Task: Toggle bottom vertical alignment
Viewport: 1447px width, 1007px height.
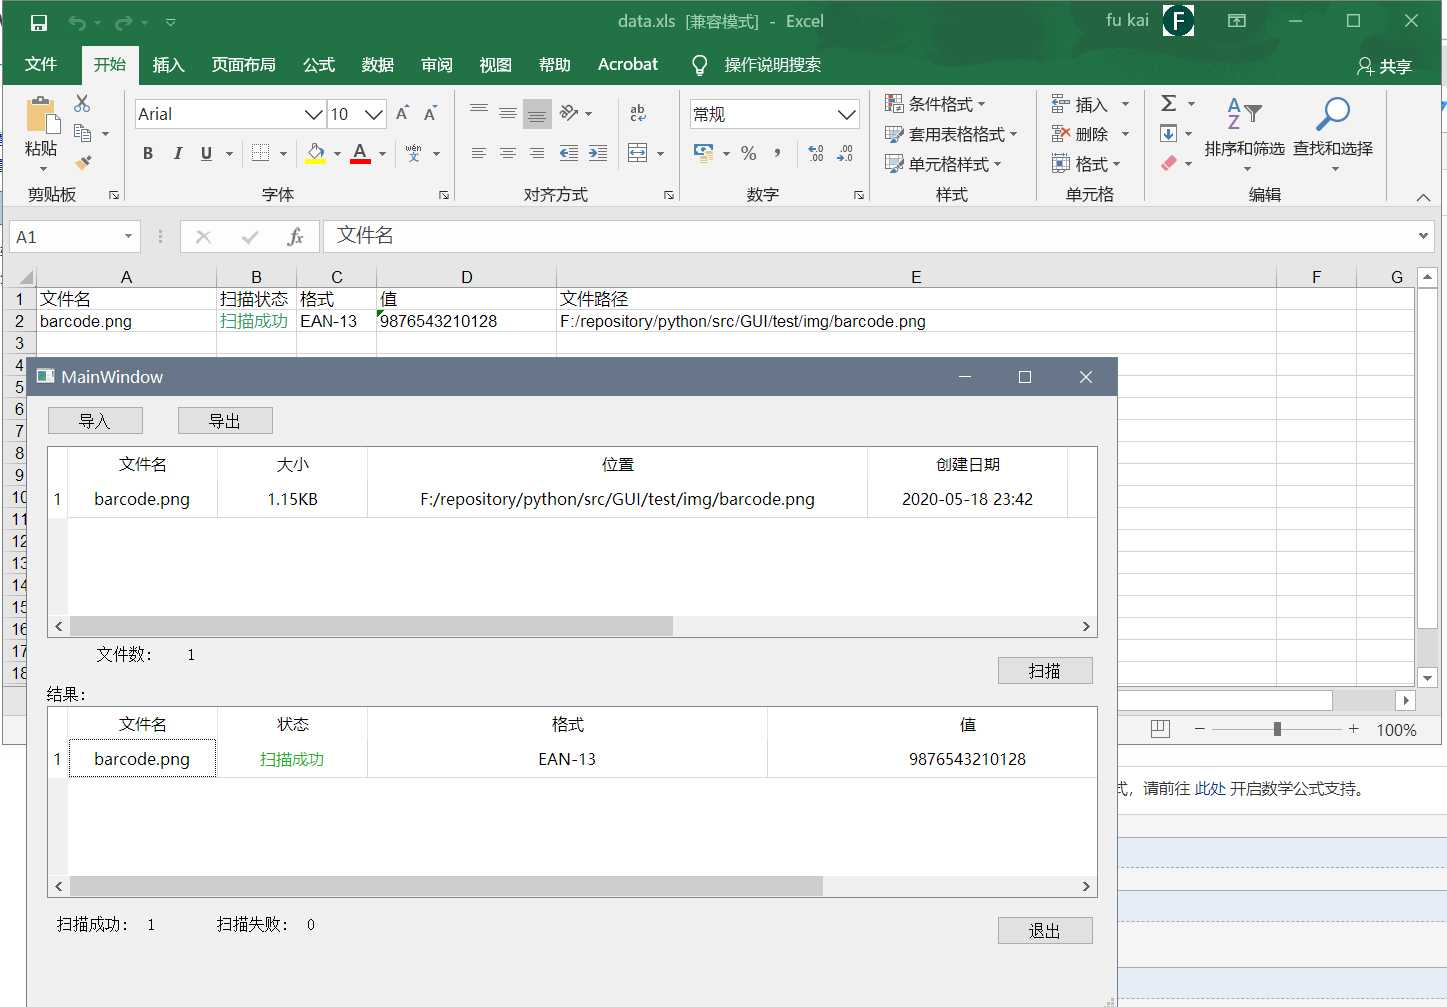Action: 537,113
